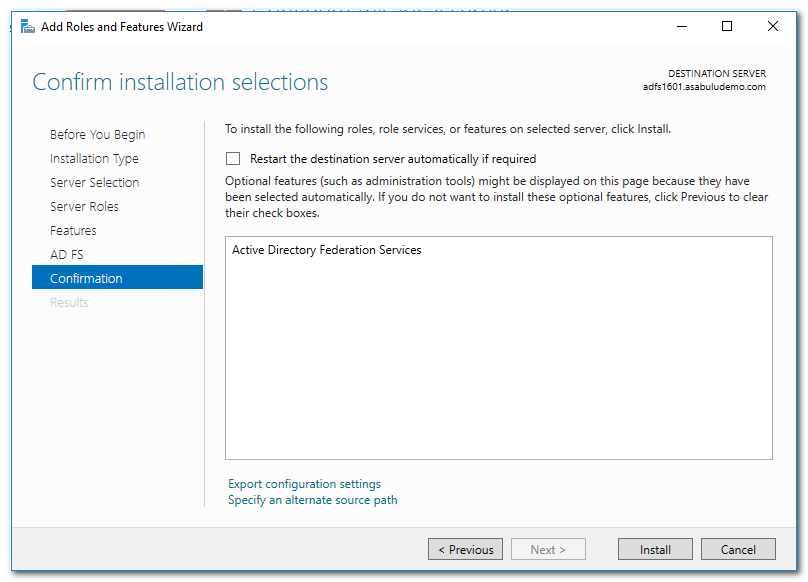Select the Server Selection step

point(94,182)
